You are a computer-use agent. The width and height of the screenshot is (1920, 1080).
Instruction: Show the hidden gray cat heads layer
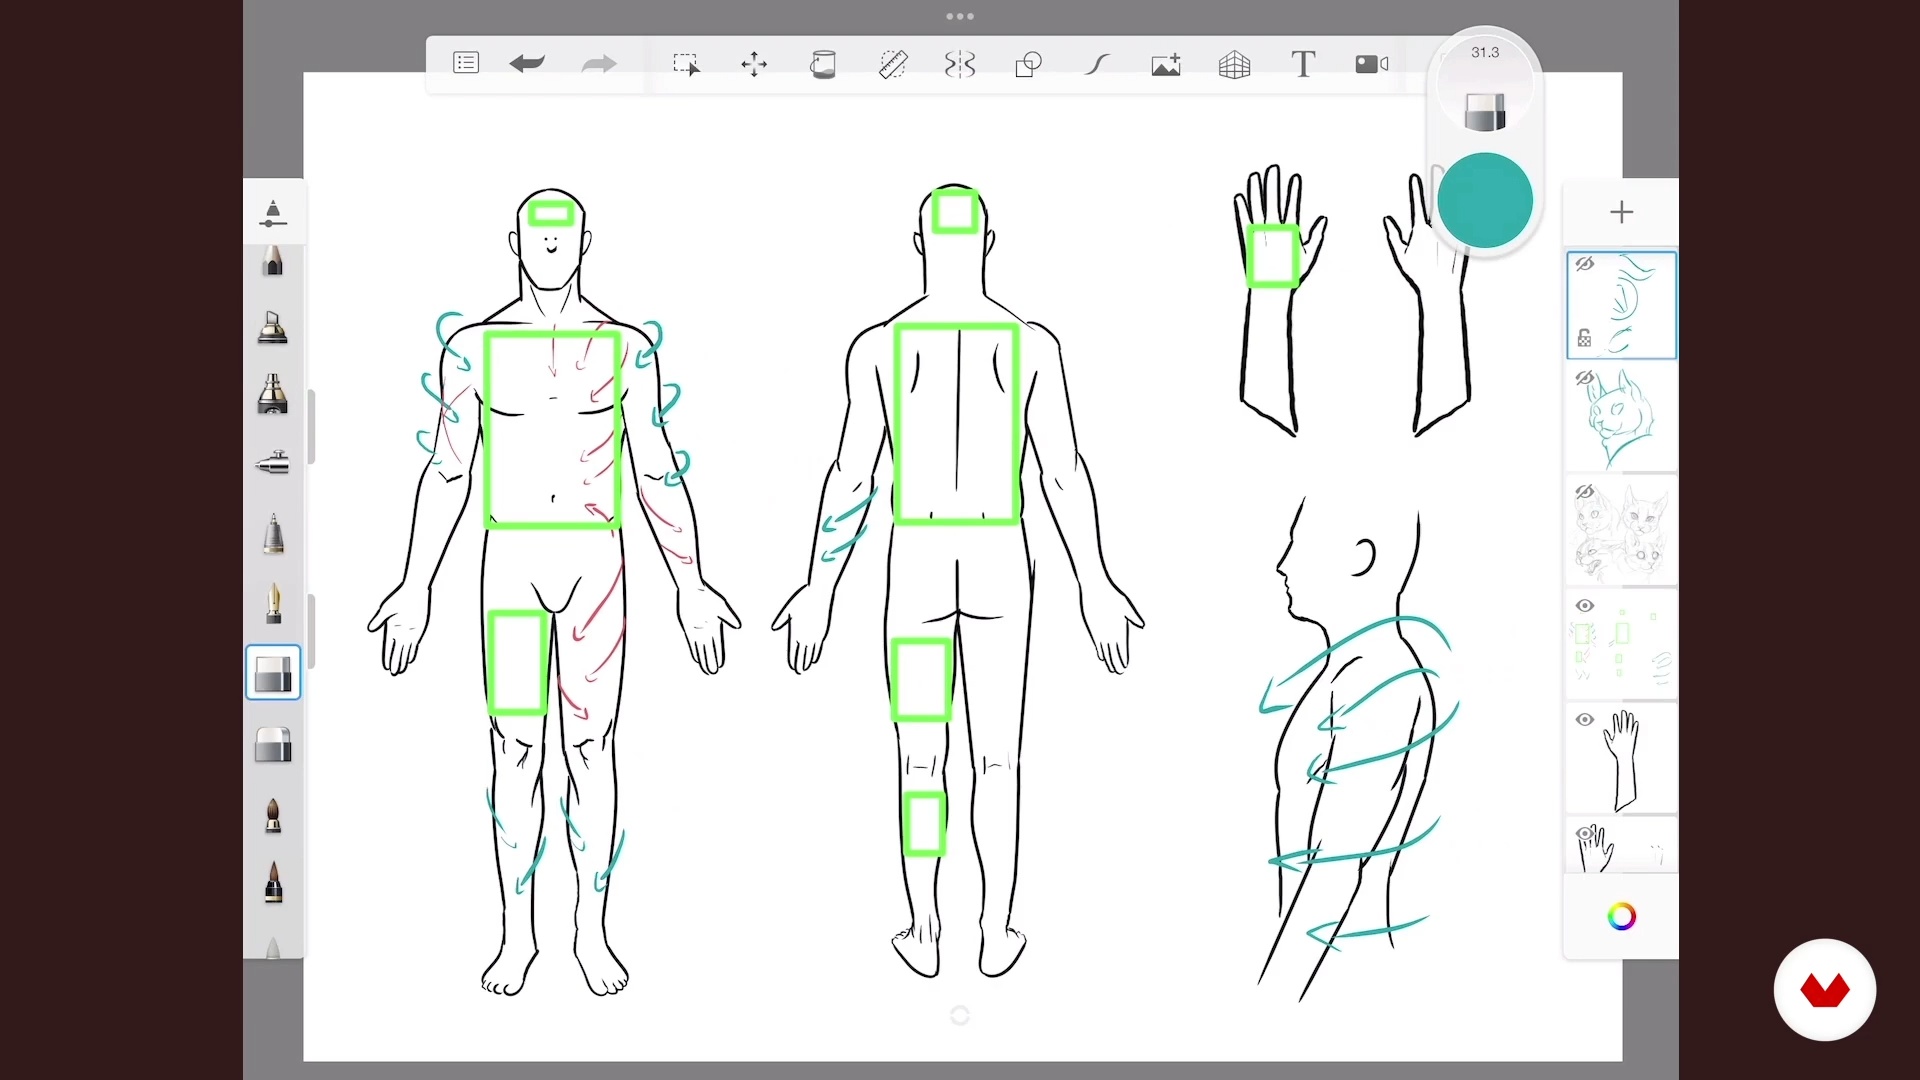click(x=1585, y=492)
